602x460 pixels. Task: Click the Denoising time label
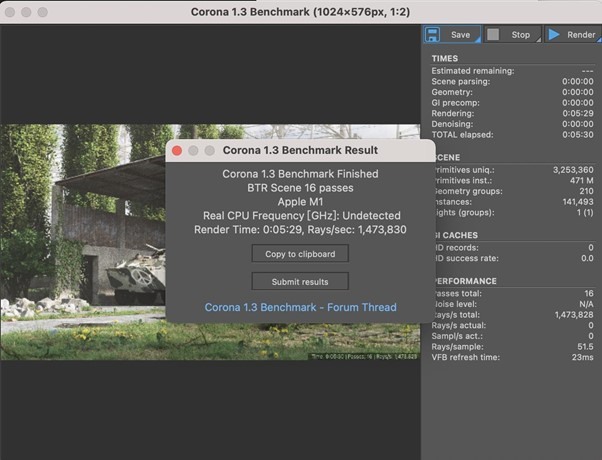pyautogui.click(x=452, y=124)
